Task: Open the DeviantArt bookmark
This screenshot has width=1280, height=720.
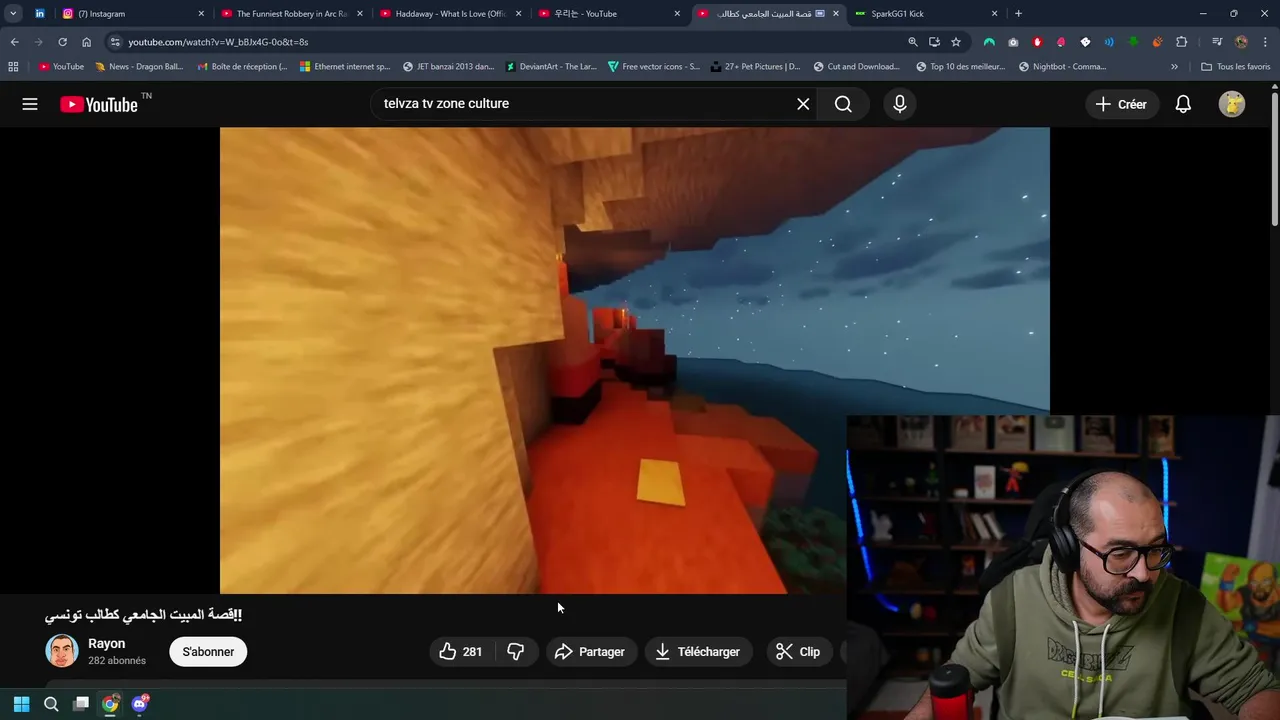Action: (551, 67)
